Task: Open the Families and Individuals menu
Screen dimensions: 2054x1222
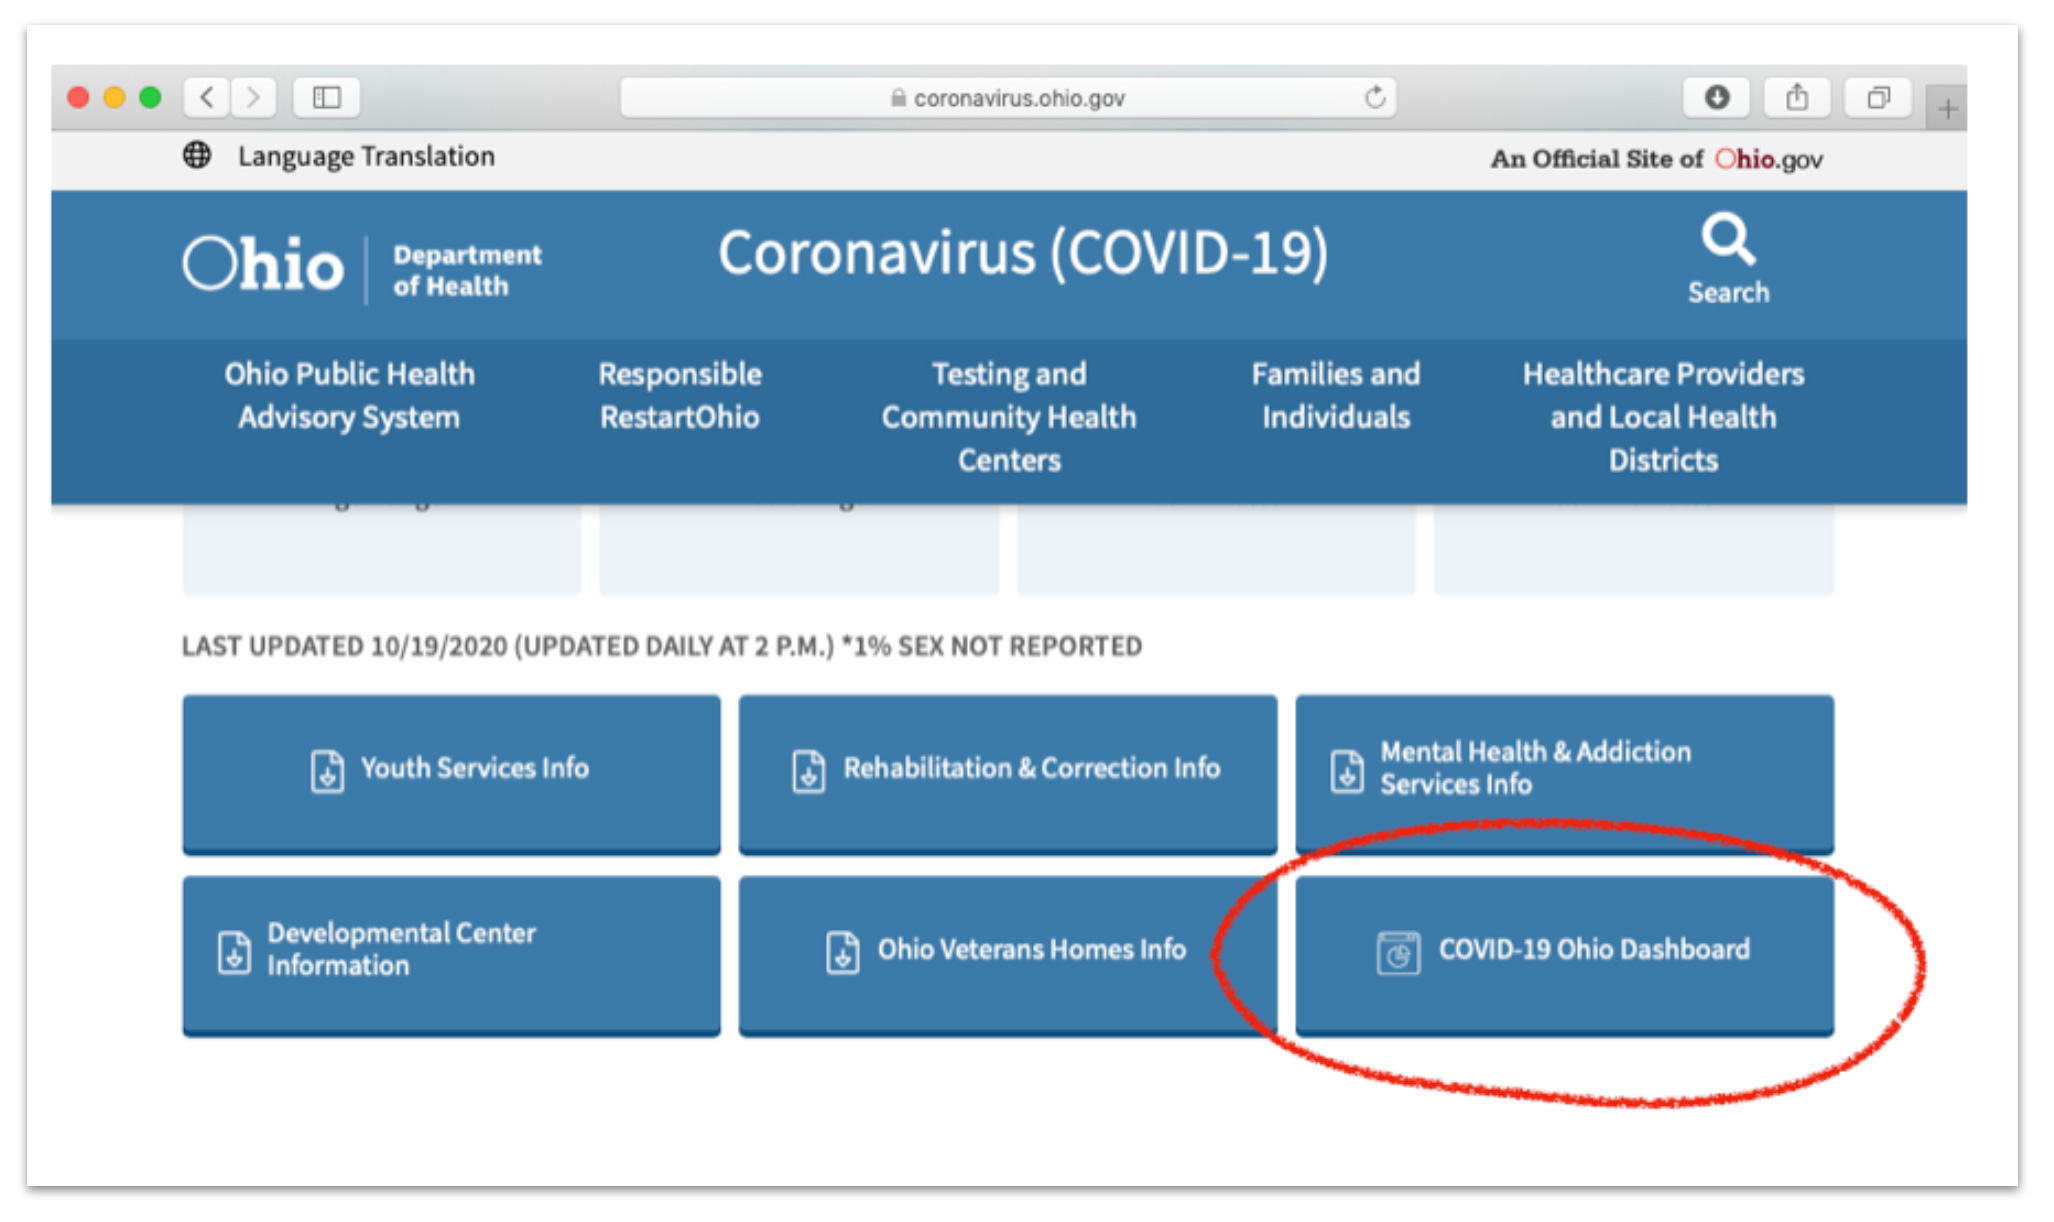Action: [x=1336, y=395]
